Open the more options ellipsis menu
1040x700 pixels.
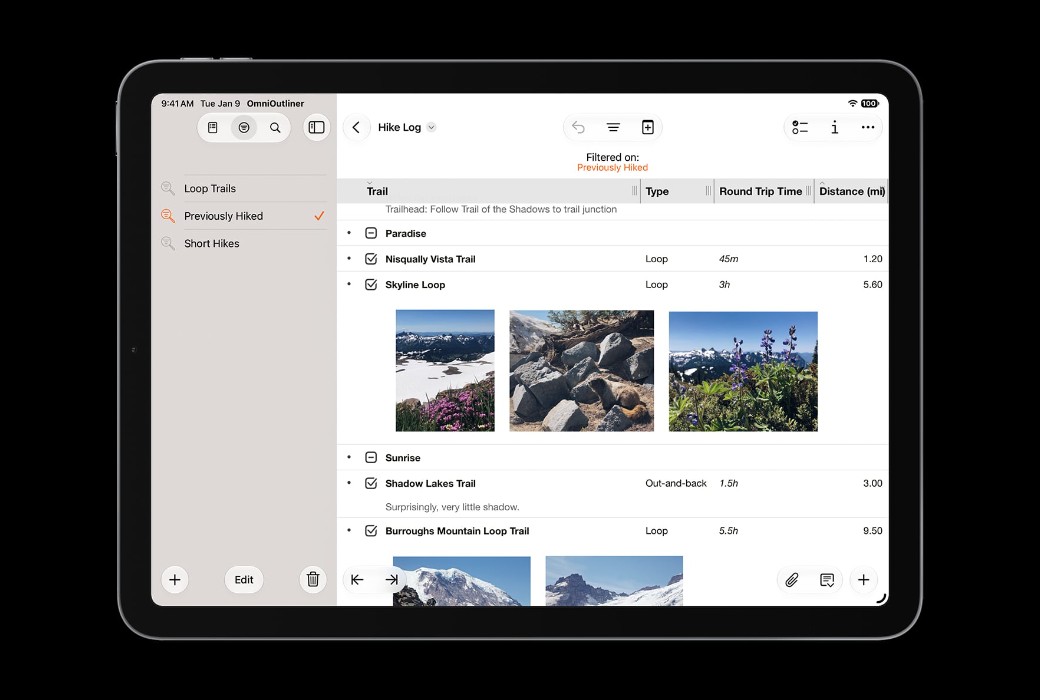click(x=868, y=127)
